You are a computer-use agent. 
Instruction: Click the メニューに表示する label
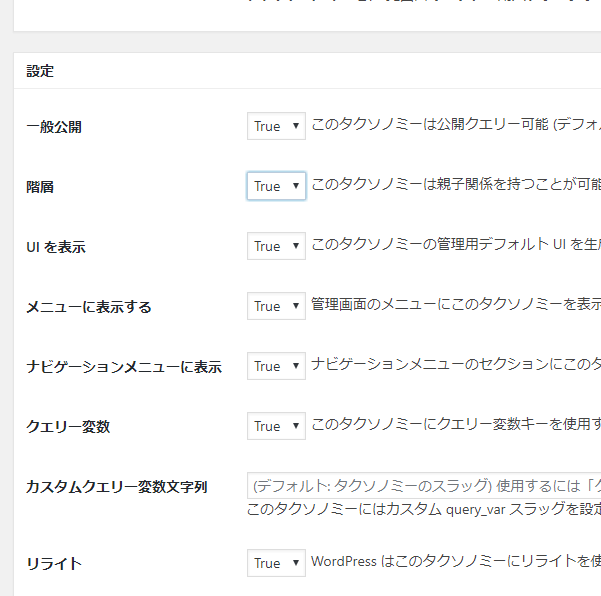click(x=89, y=307)
